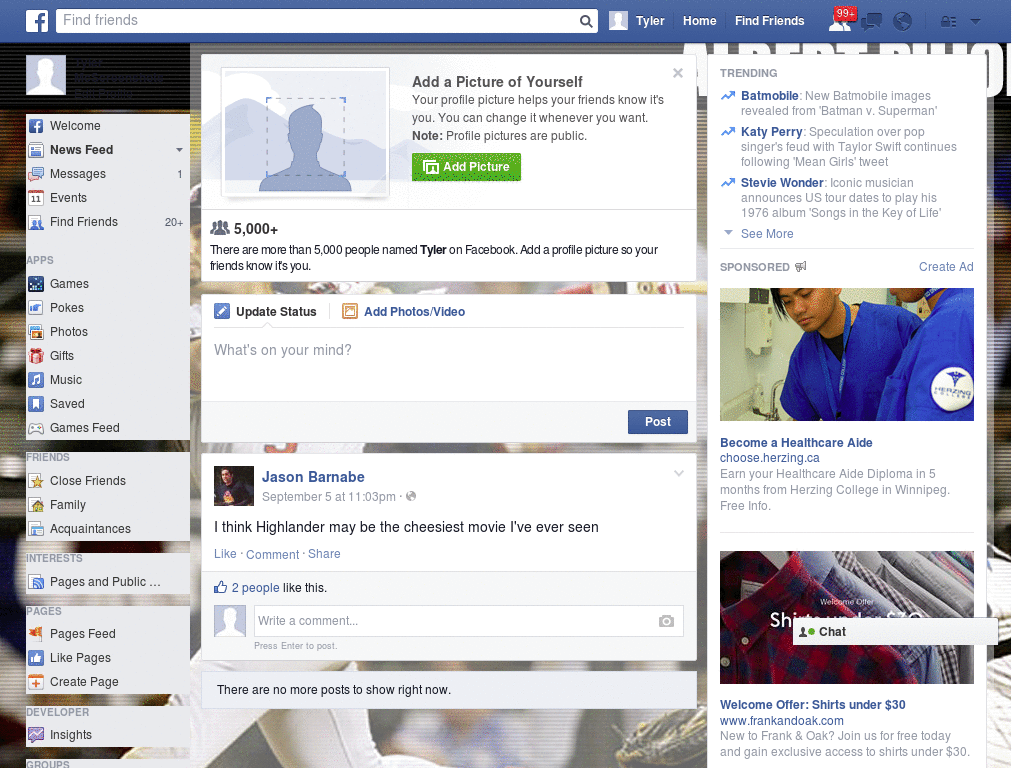Viewport: 1024px width, 768px height.
Task: Click the Create Ad link
Action: point(946,266)
